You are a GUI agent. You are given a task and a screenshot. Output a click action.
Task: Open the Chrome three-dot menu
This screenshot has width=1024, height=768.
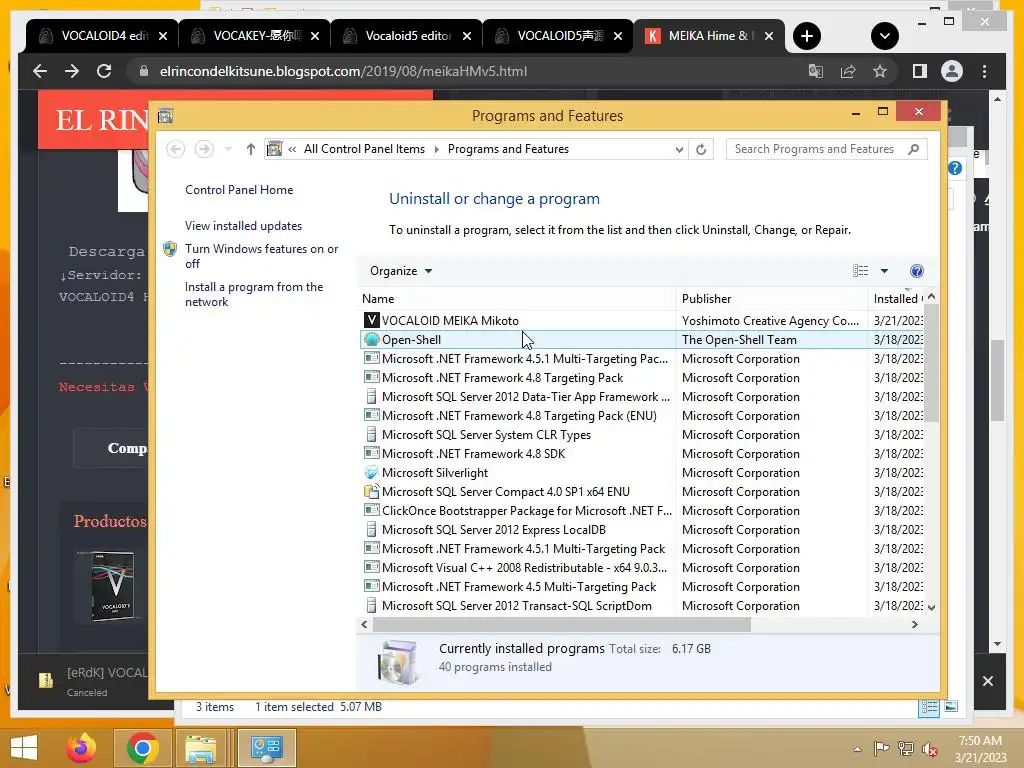[x=984, y=71]
